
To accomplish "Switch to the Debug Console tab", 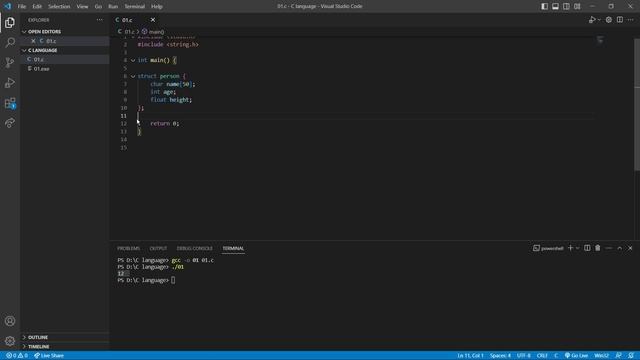I will 195,248.
